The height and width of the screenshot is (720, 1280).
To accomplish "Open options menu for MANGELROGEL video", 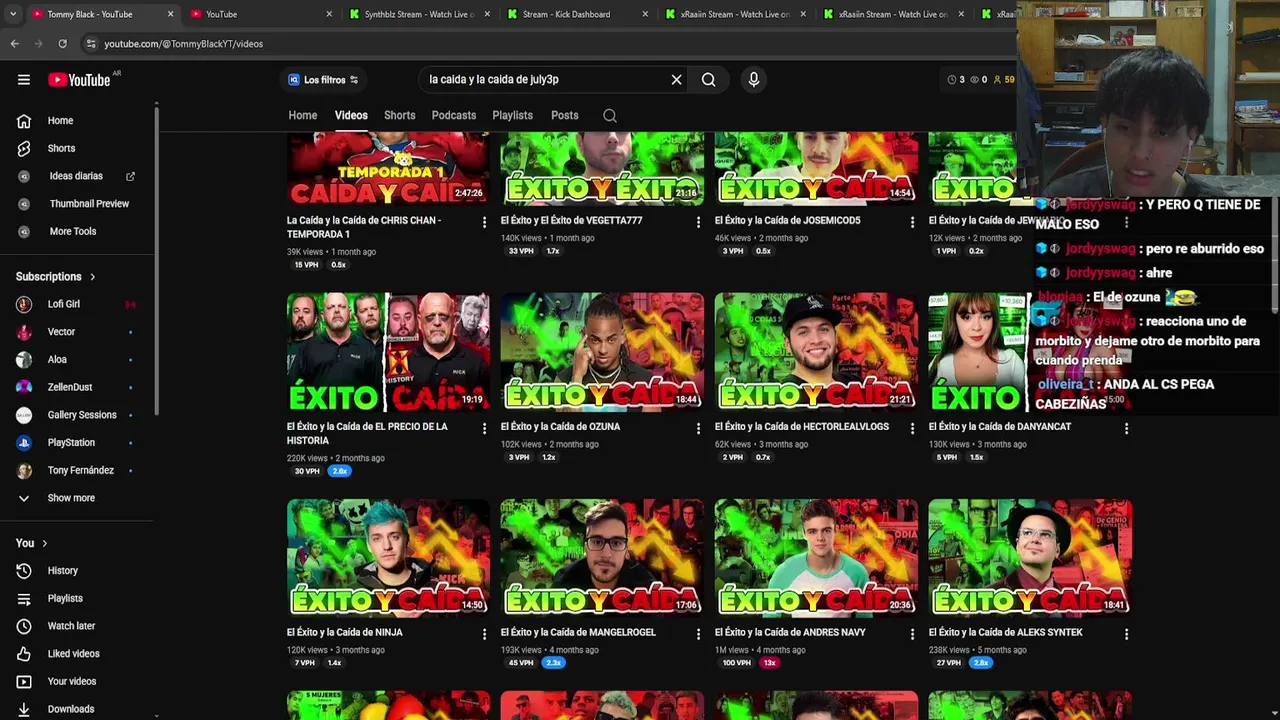I will pos(698,634).
